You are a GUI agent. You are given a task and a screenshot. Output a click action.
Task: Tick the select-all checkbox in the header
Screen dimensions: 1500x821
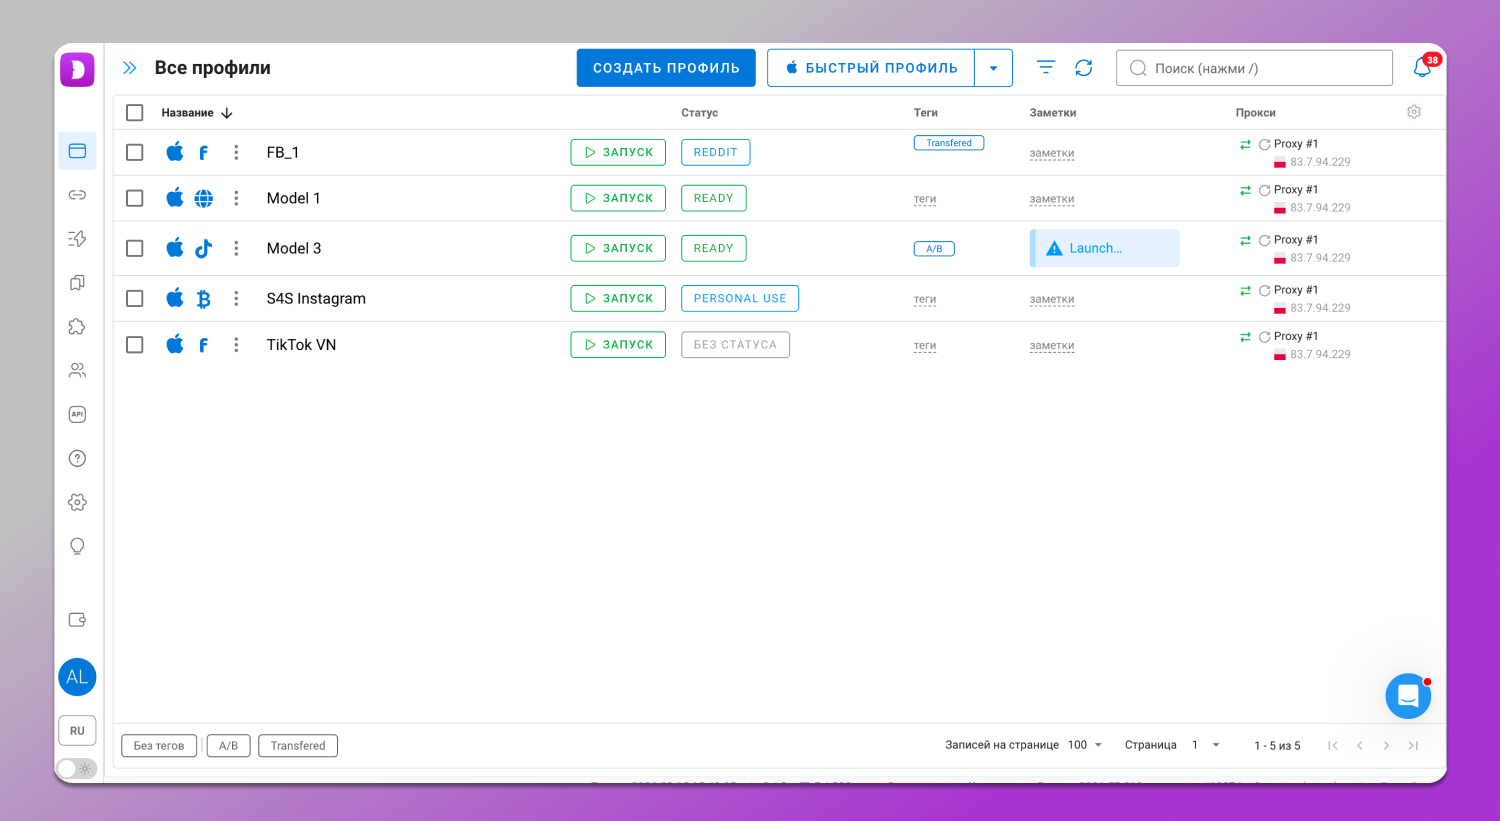(x=135, y=113)
